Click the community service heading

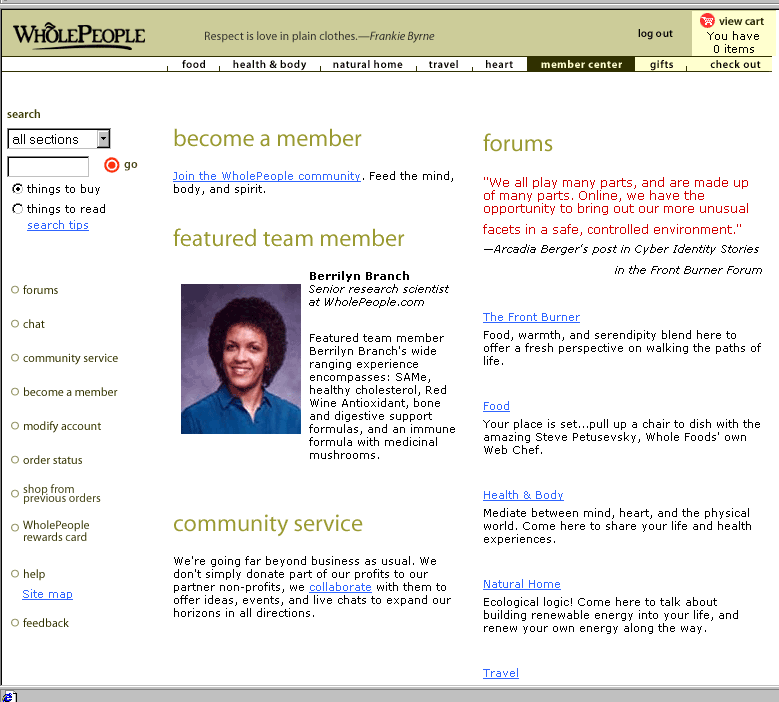[x=268, y=524]
